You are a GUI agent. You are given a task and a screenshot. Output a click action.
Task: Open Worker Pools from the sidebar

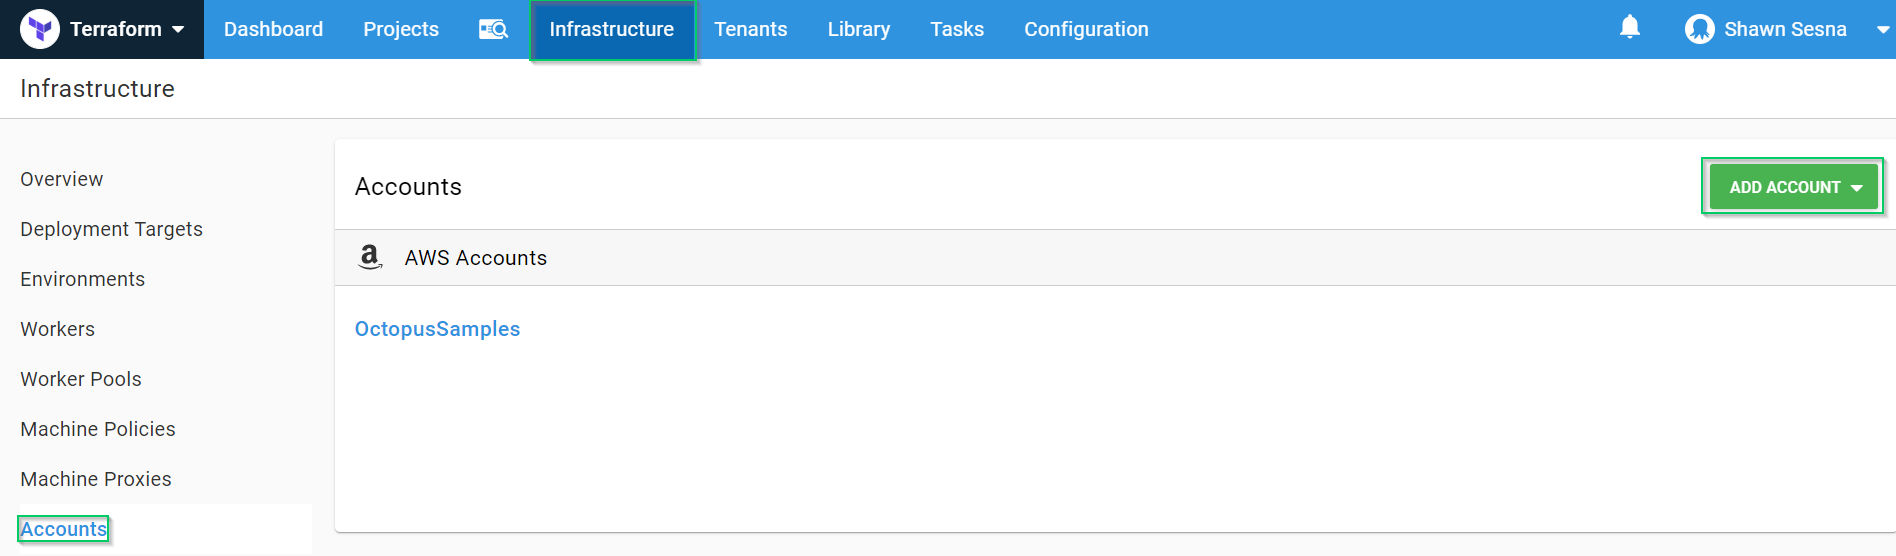[x=81, y=379]
